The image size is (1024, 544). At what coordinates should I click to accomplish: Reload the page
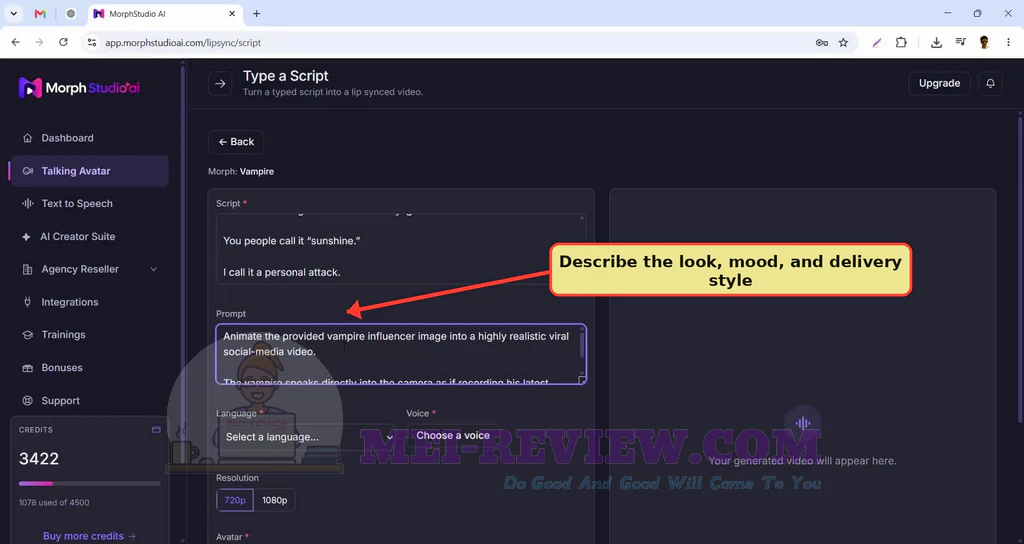[63, 42]
